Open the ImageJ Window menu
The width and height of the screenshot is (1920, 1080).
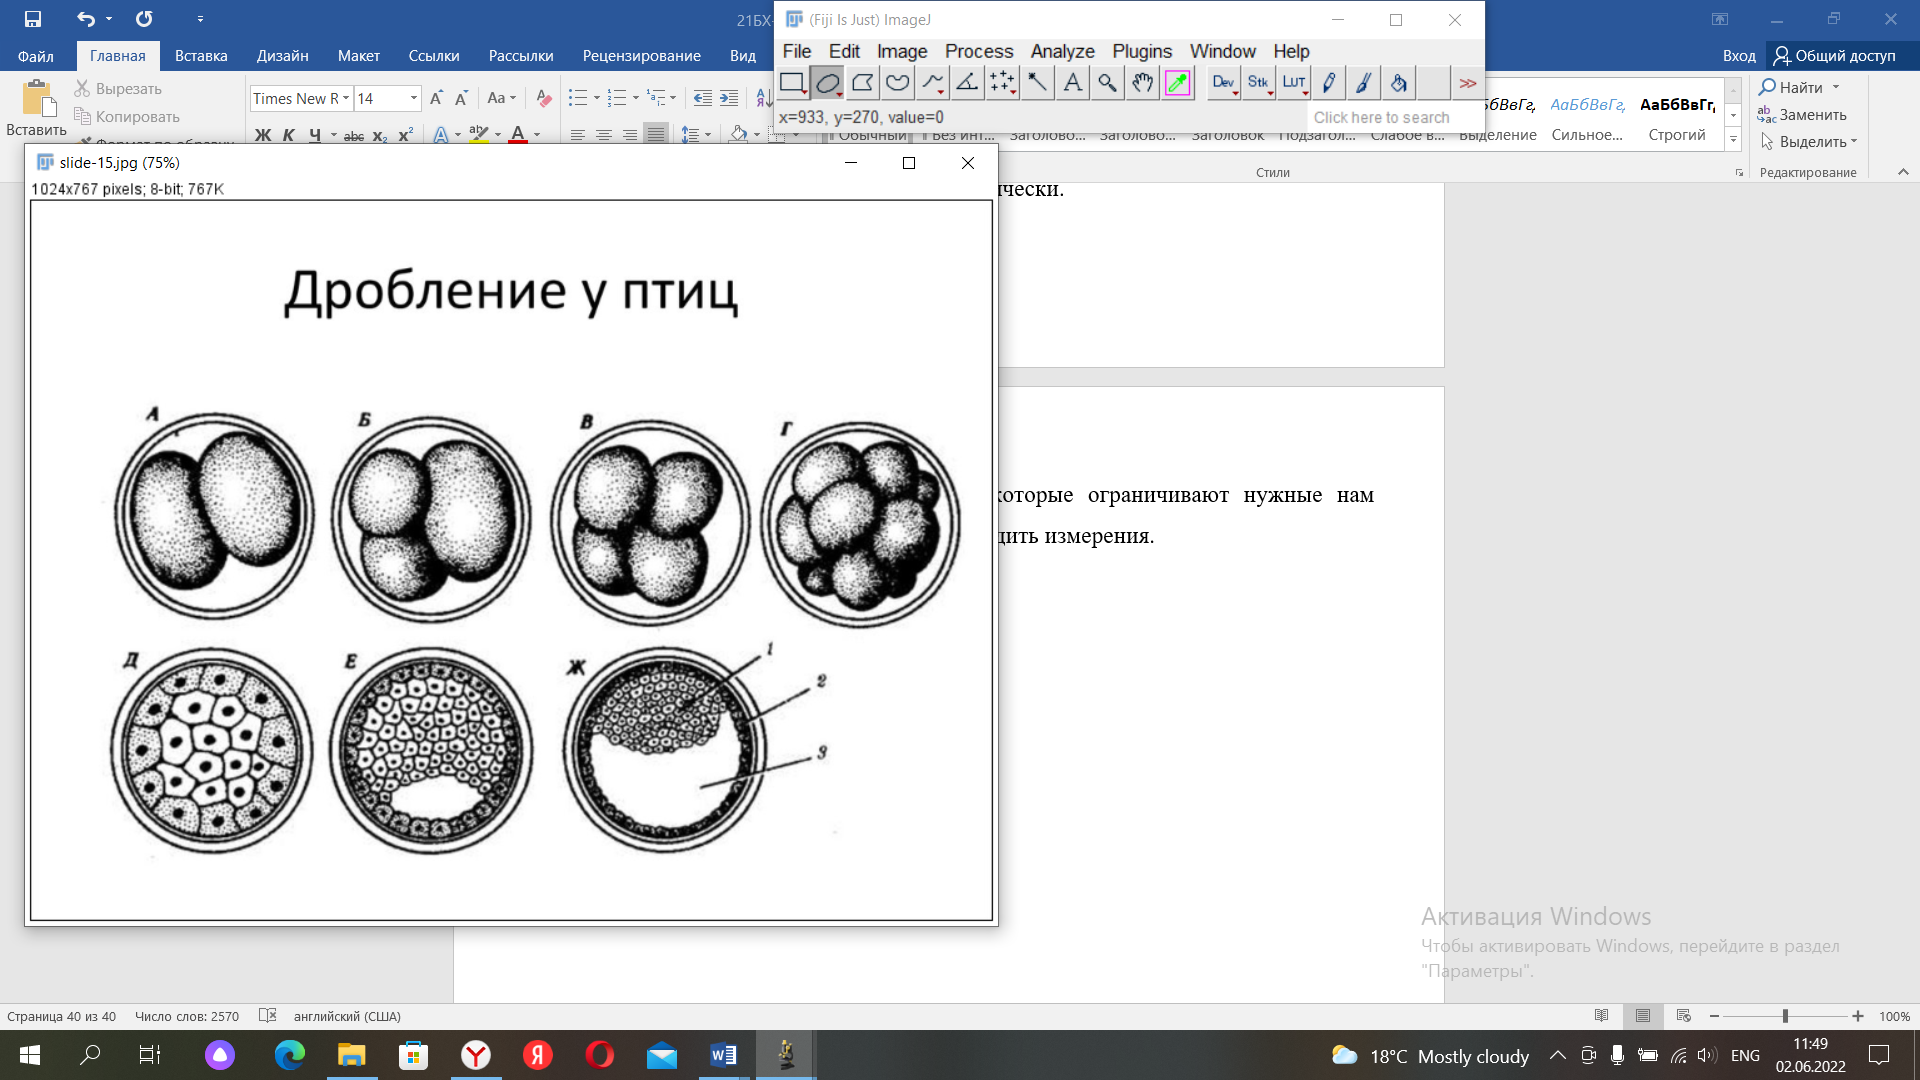point(1222,51)
